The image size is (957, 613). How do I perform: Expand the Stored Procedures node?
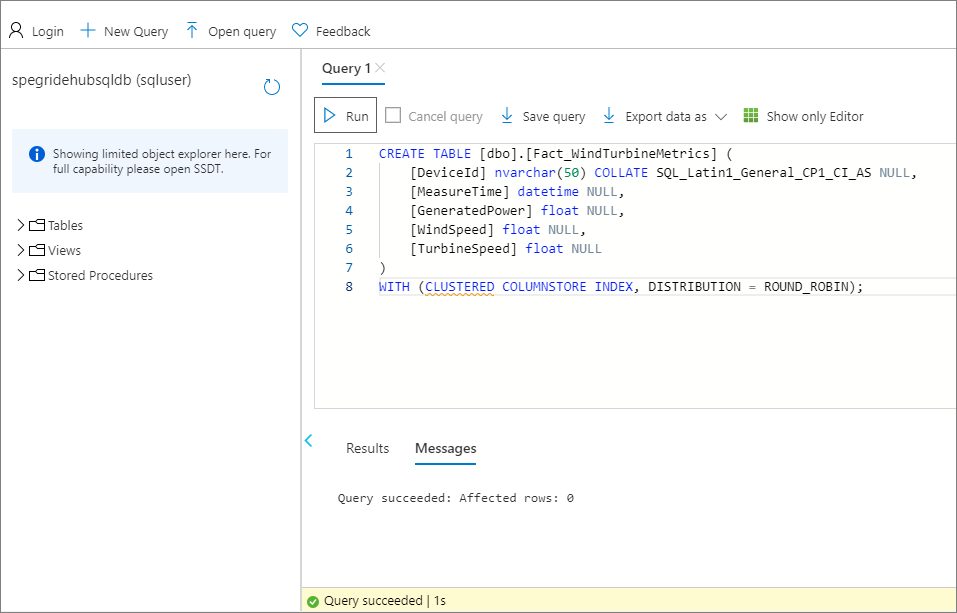pos(21,275)
